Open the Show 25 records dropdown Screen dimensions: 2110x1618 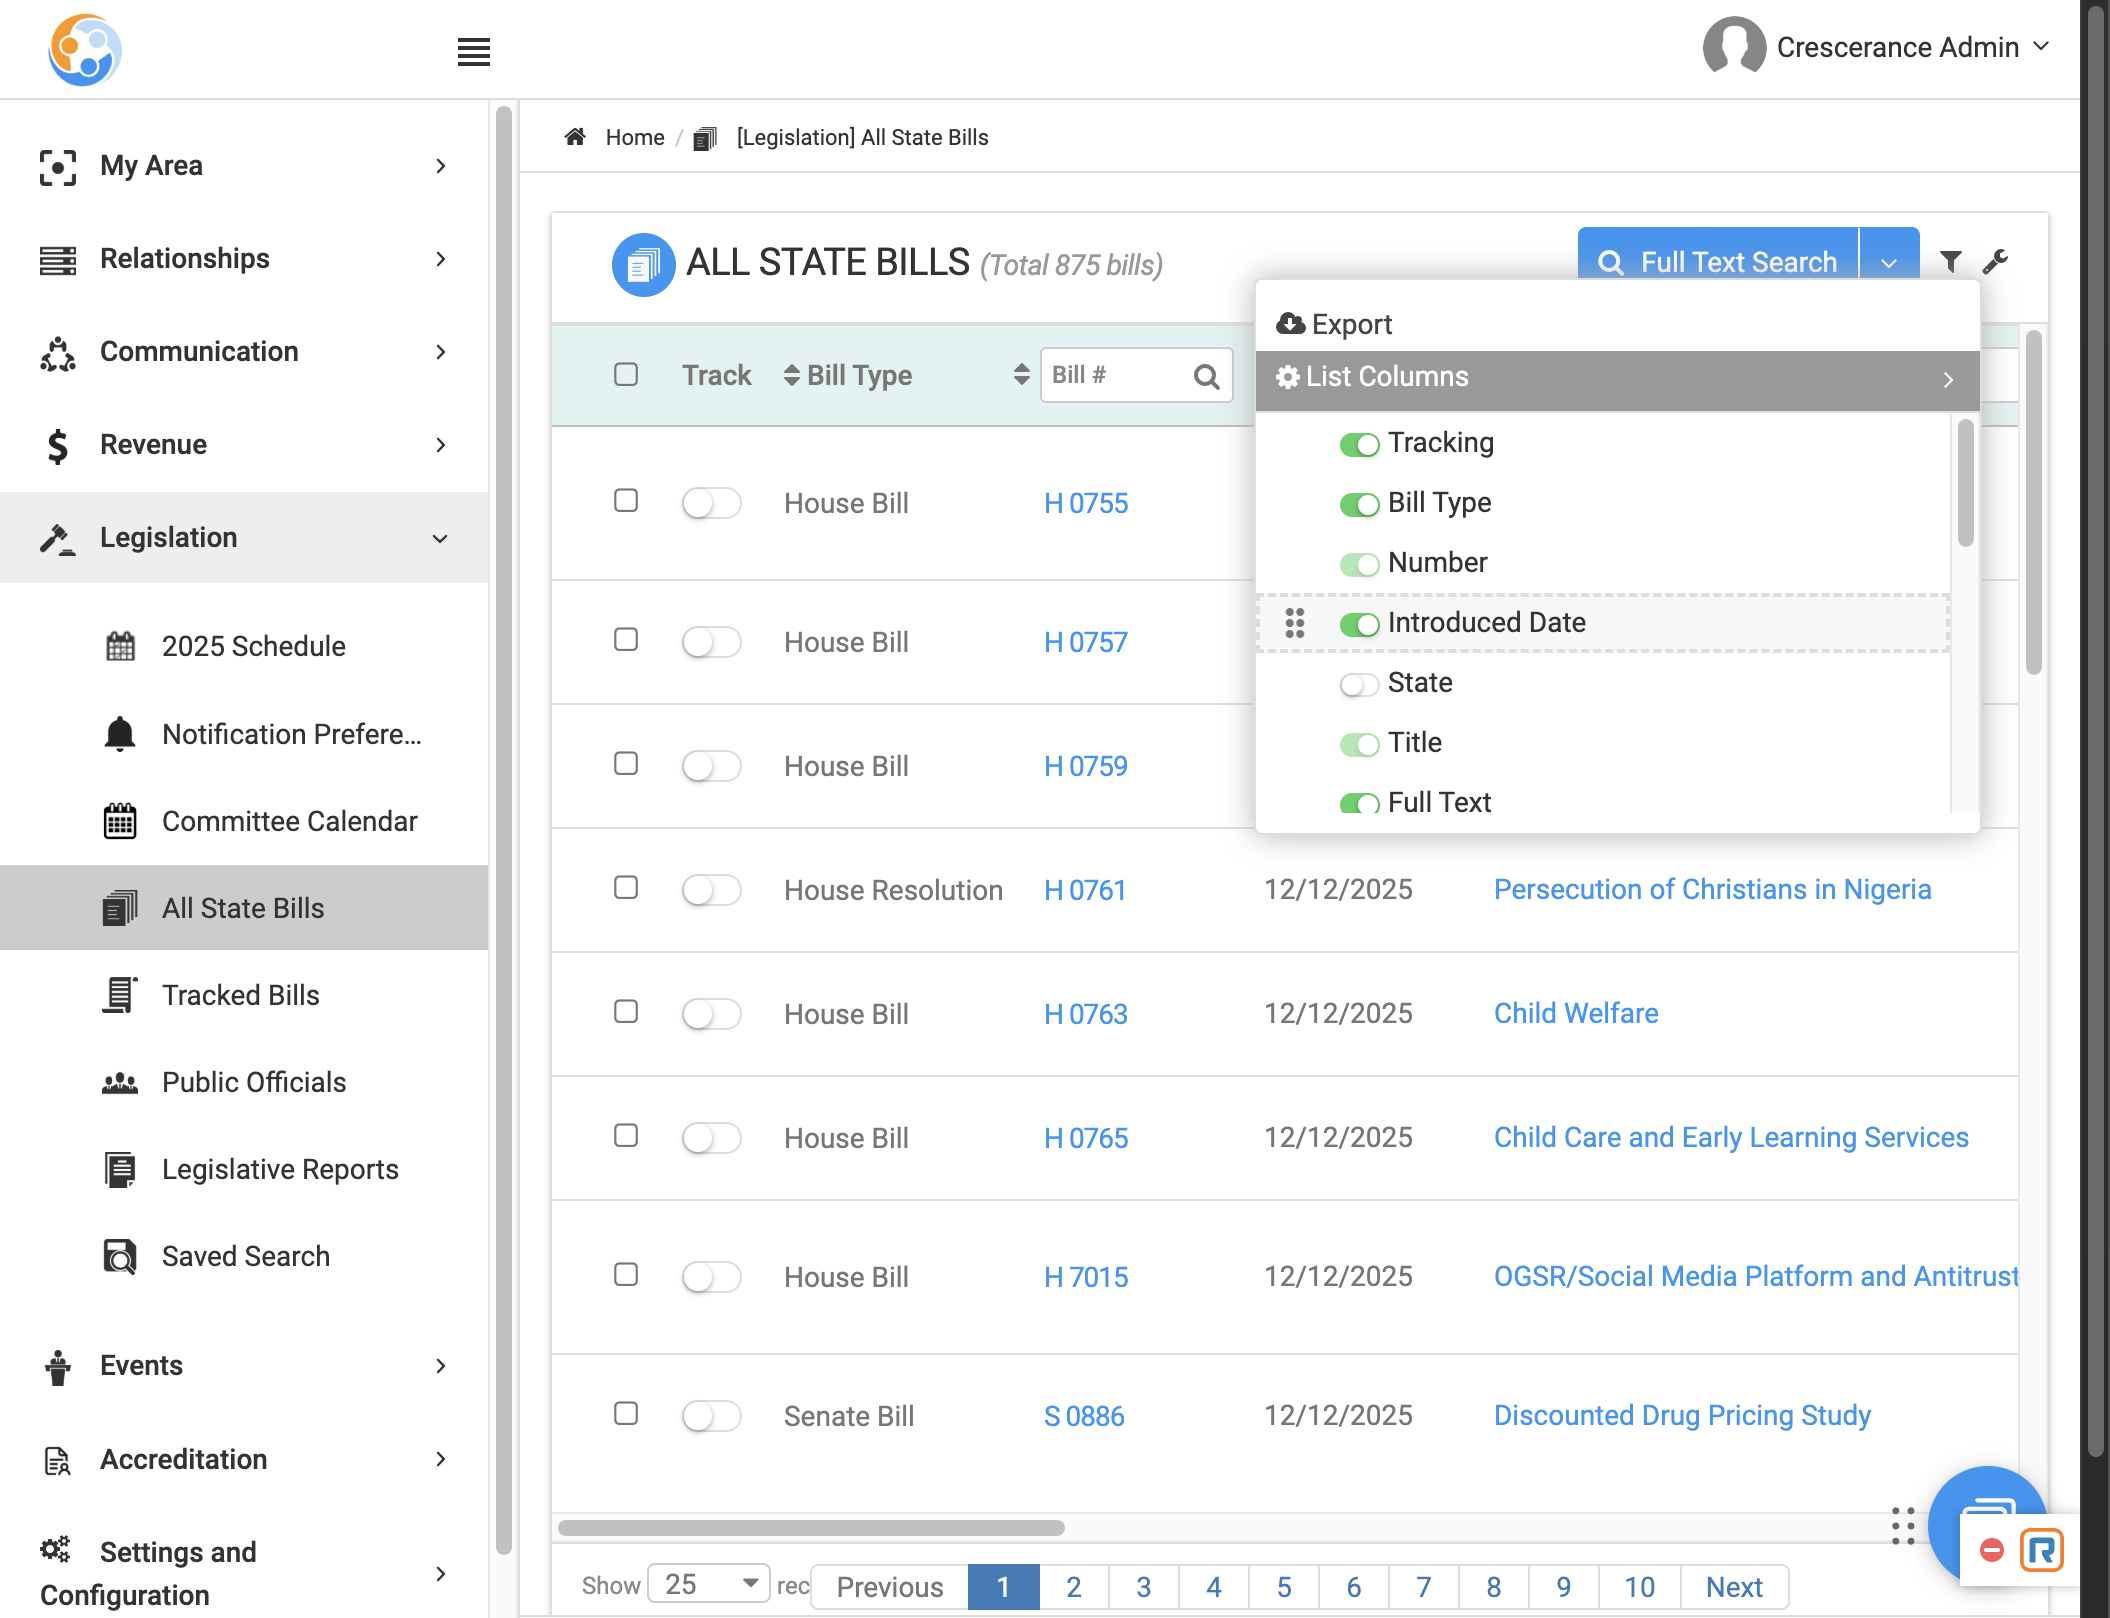point(708,1584)
